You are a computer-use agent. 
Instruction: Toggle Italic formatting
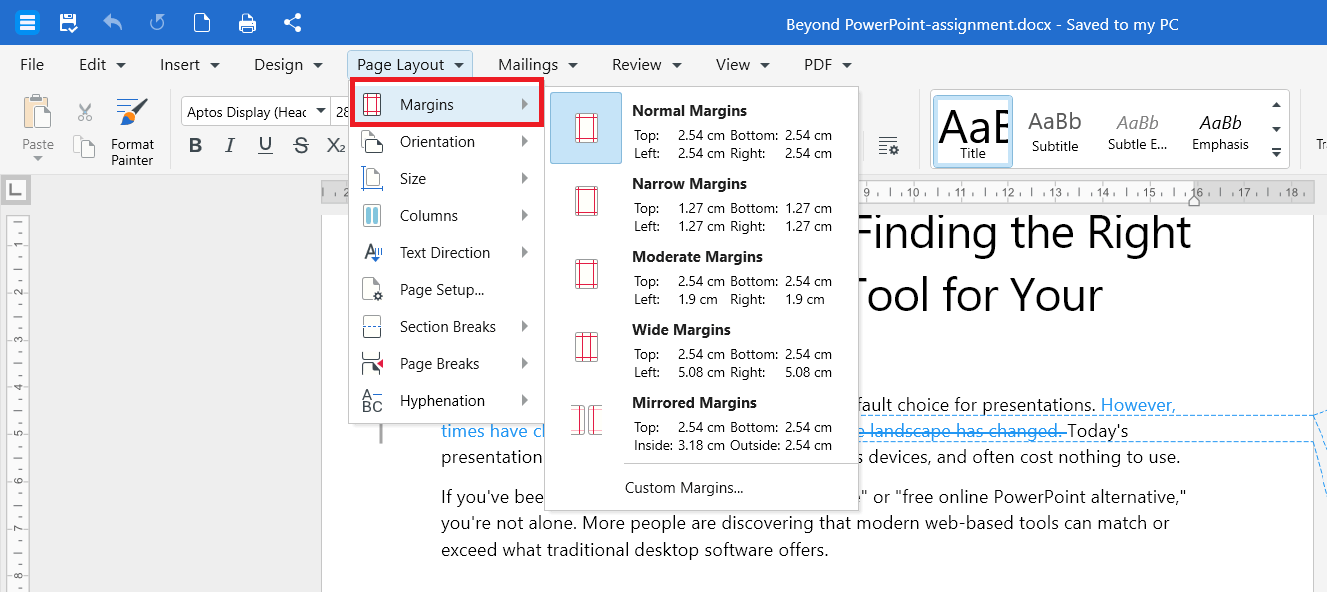(x=230, y=146)
